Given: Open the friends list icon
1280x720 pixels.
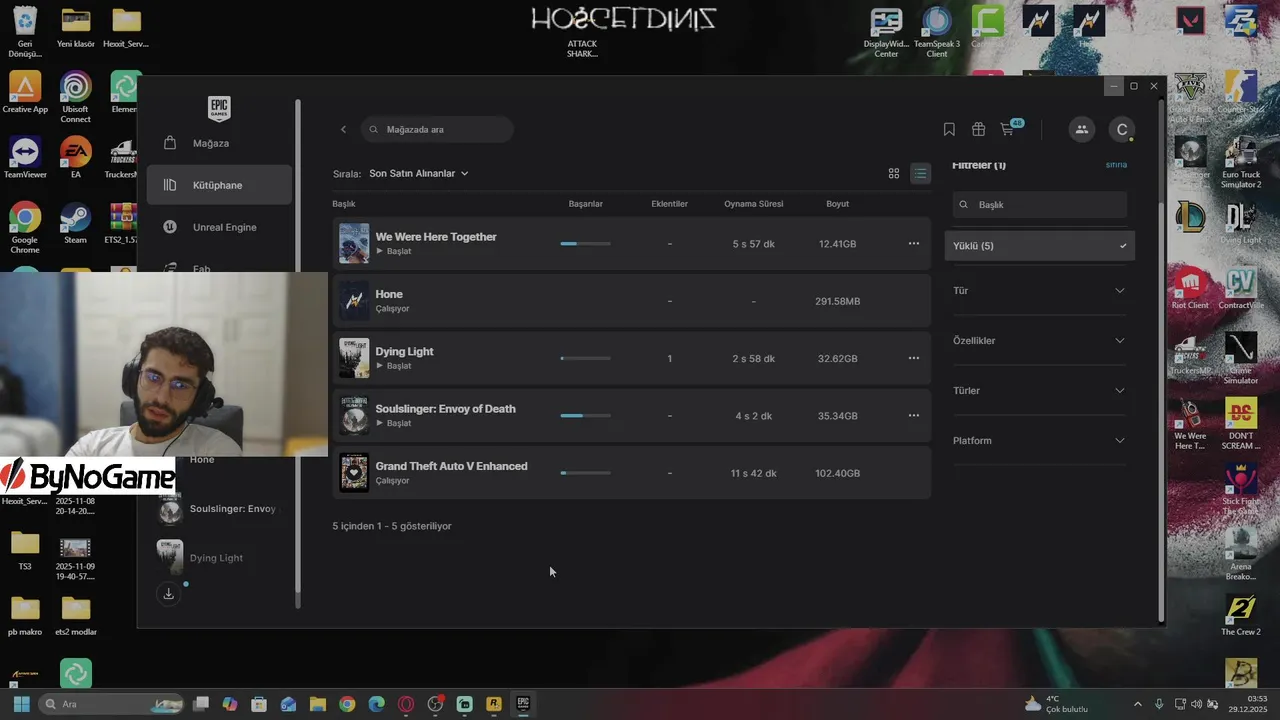Looking at the screenshot, I should (1081, 129).
